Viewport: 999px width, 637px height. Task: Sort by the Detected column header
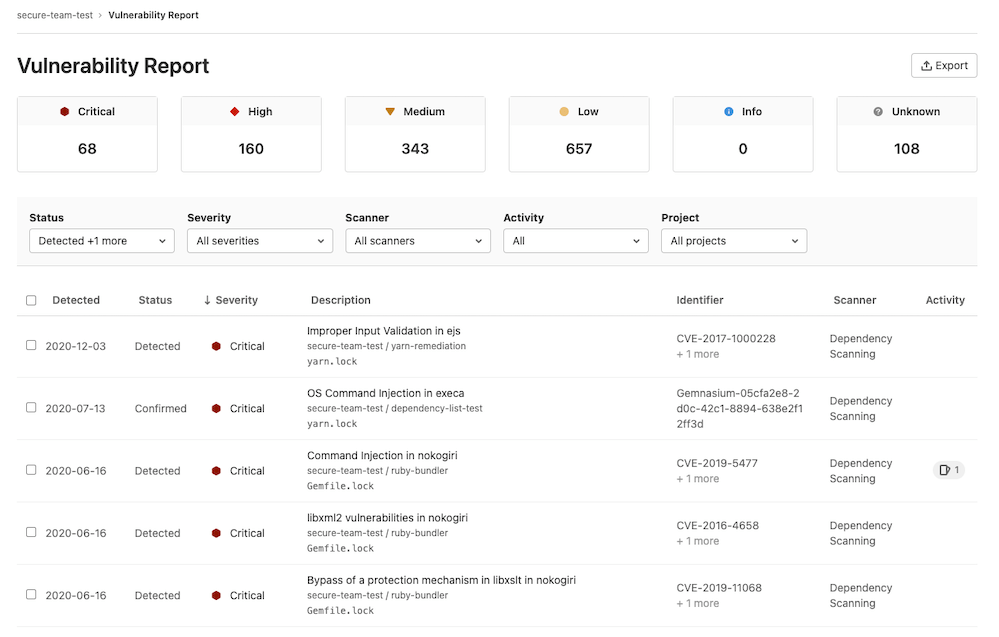pos(76,300)
